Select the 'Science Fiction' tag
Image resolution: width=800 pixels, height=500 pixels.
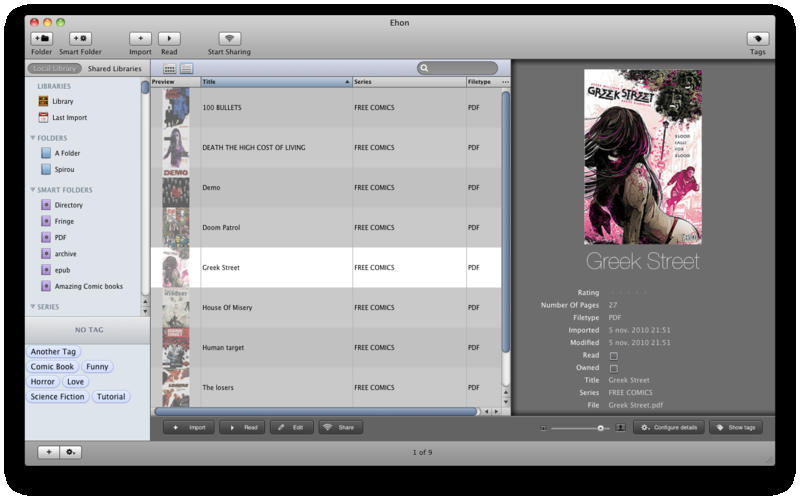click(x=57, y=396)
